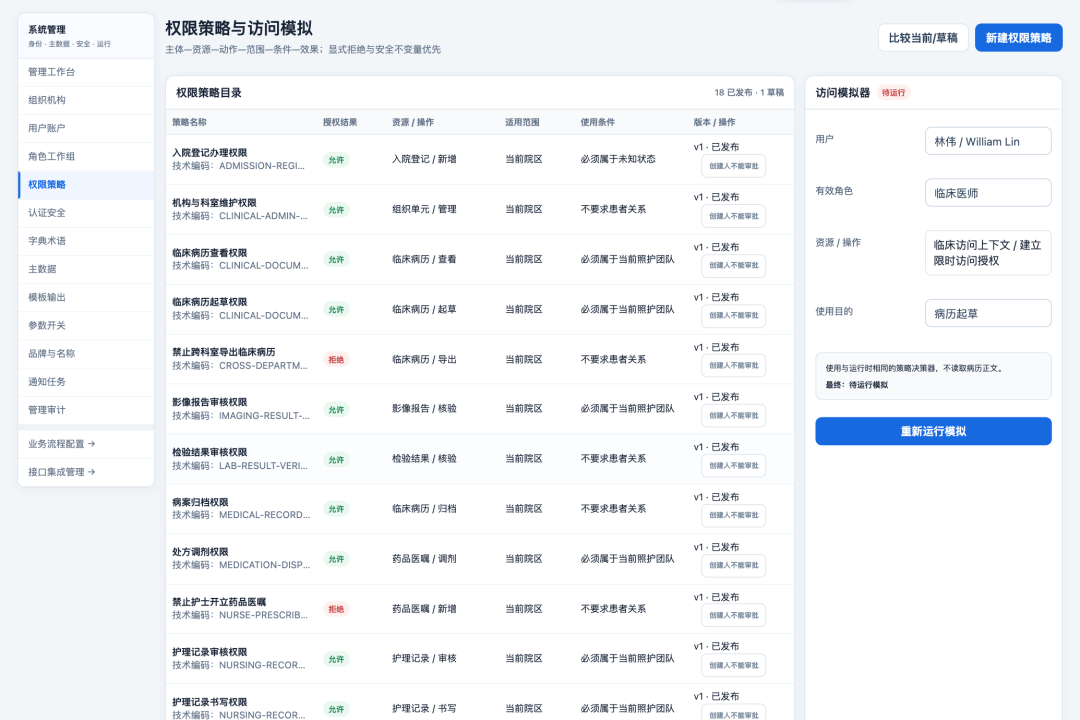The height and width of the screenshot is (720, 1080).
Task: Click 创建人不能审批 in 检验结果审核权限 row
Action: (x=734, y=466)
